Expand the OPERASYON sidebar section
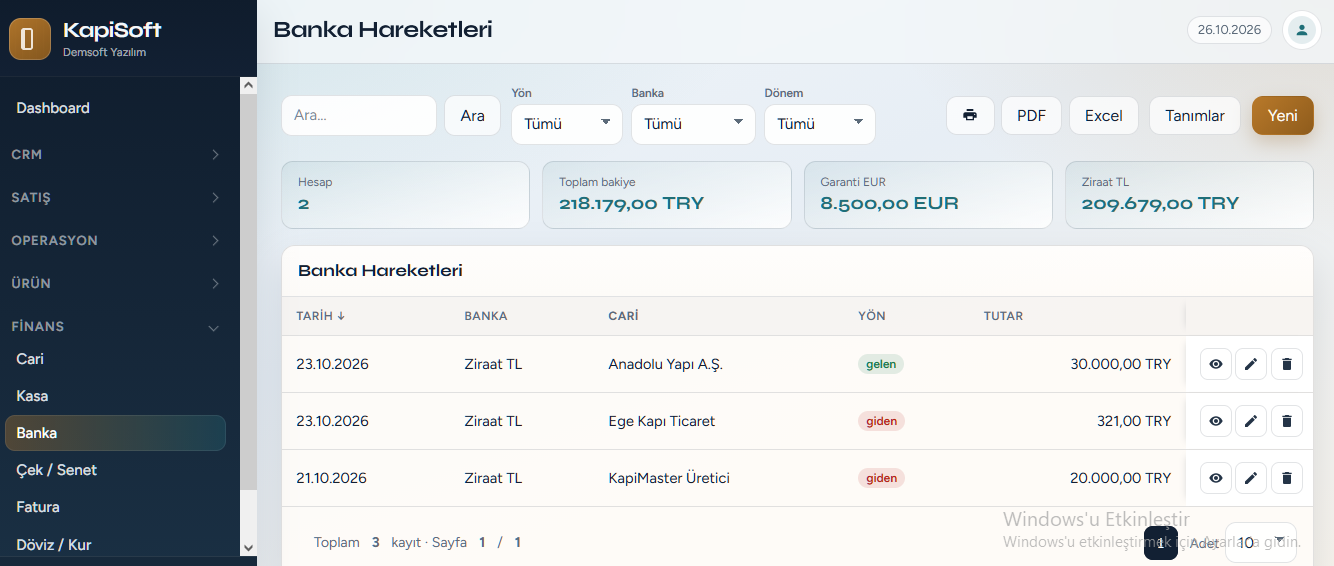The width and height of the screenshot is (1334, 566). [115, 241]
